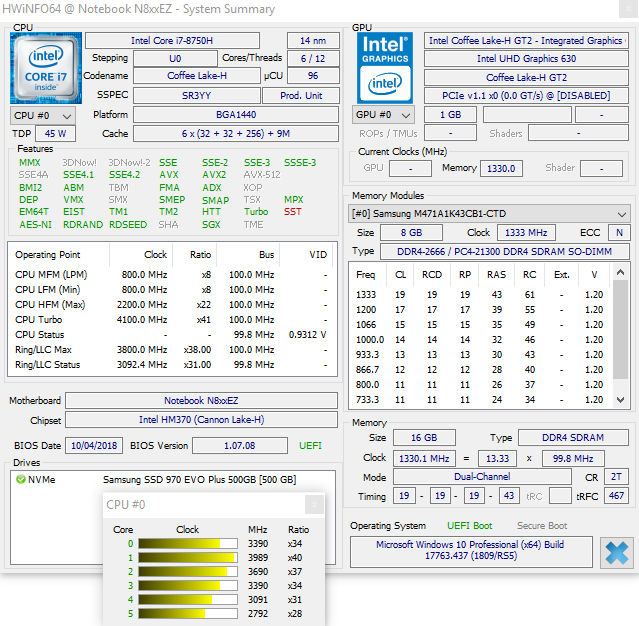Click the 14 nm process field
Image resolution: width=639 pixels, height=626 pixels.
(313, 41)
